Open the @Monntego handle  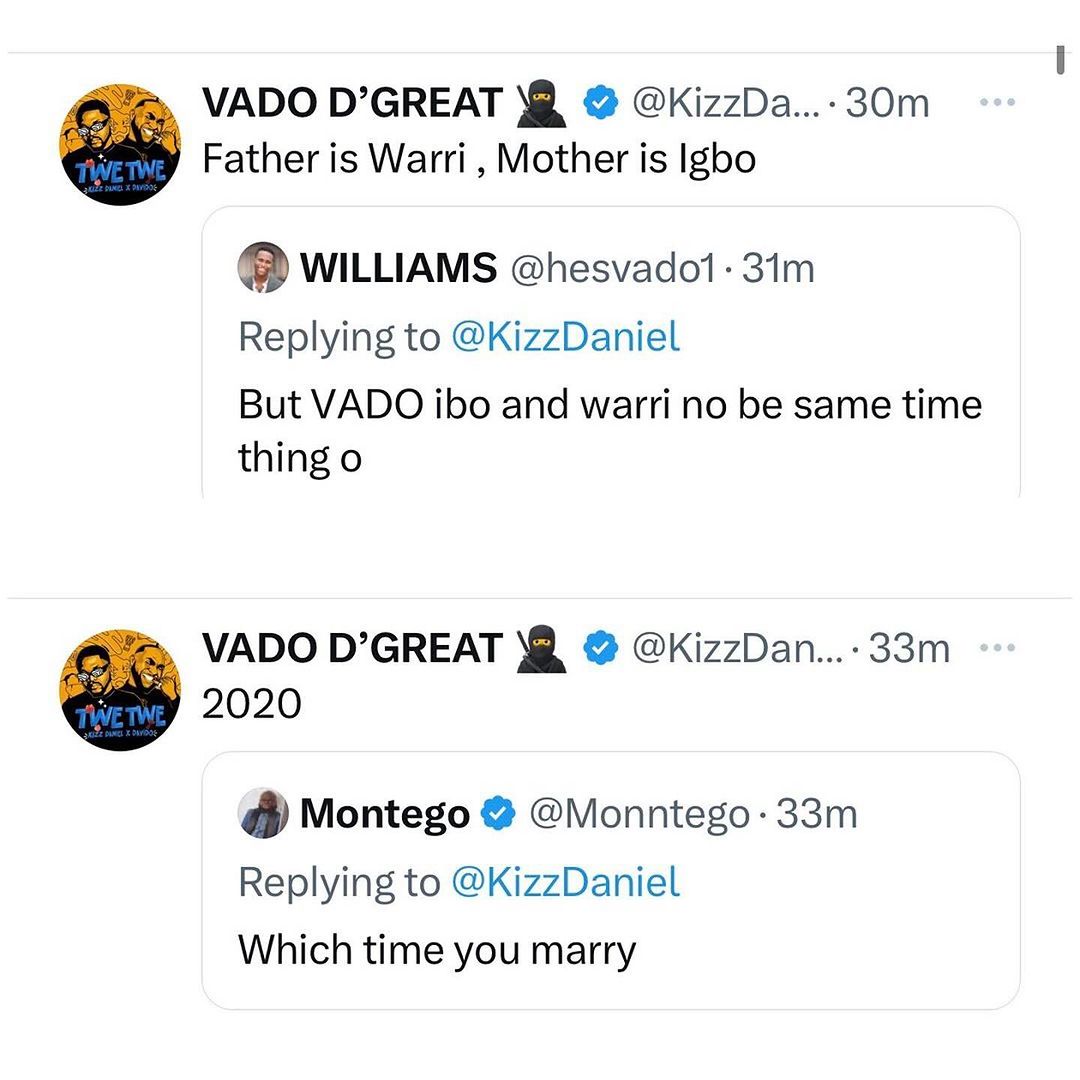(x=638, y=814)
